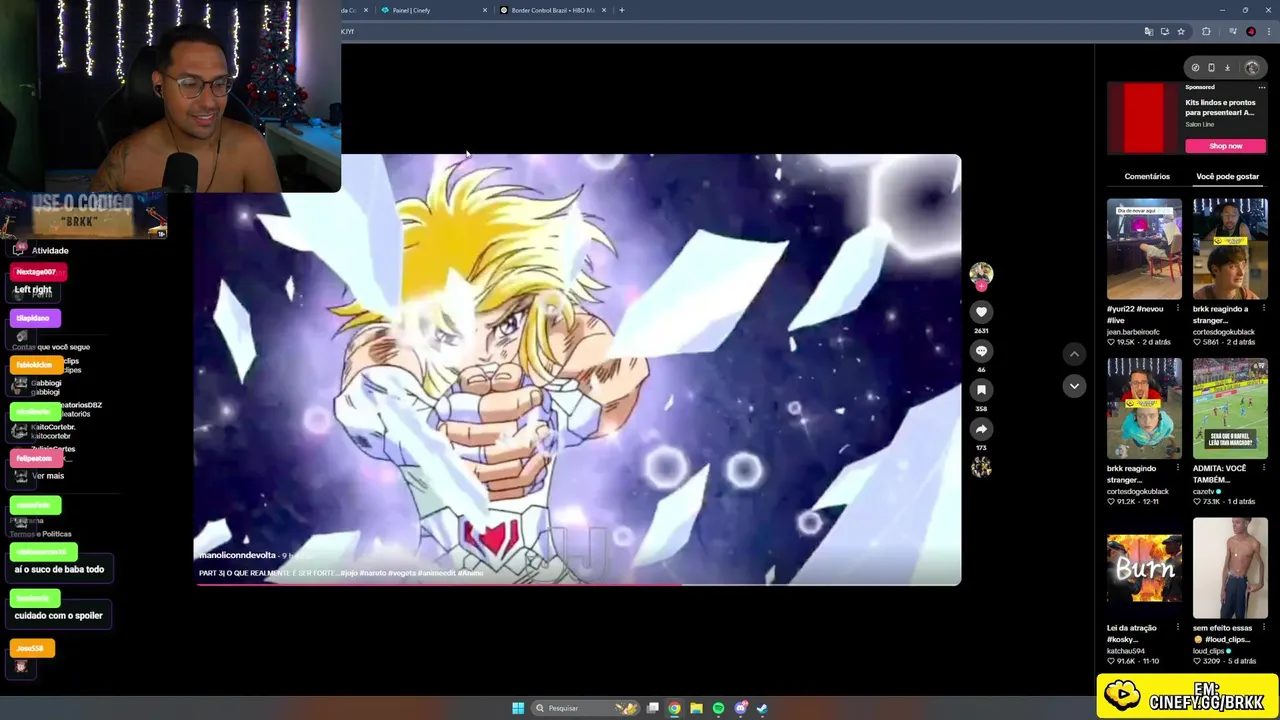The width and height of the screenshot is (1280, 720).
Task: Open the top brkk reagindo a stranger thumbnail
Action: [1230, 249]
